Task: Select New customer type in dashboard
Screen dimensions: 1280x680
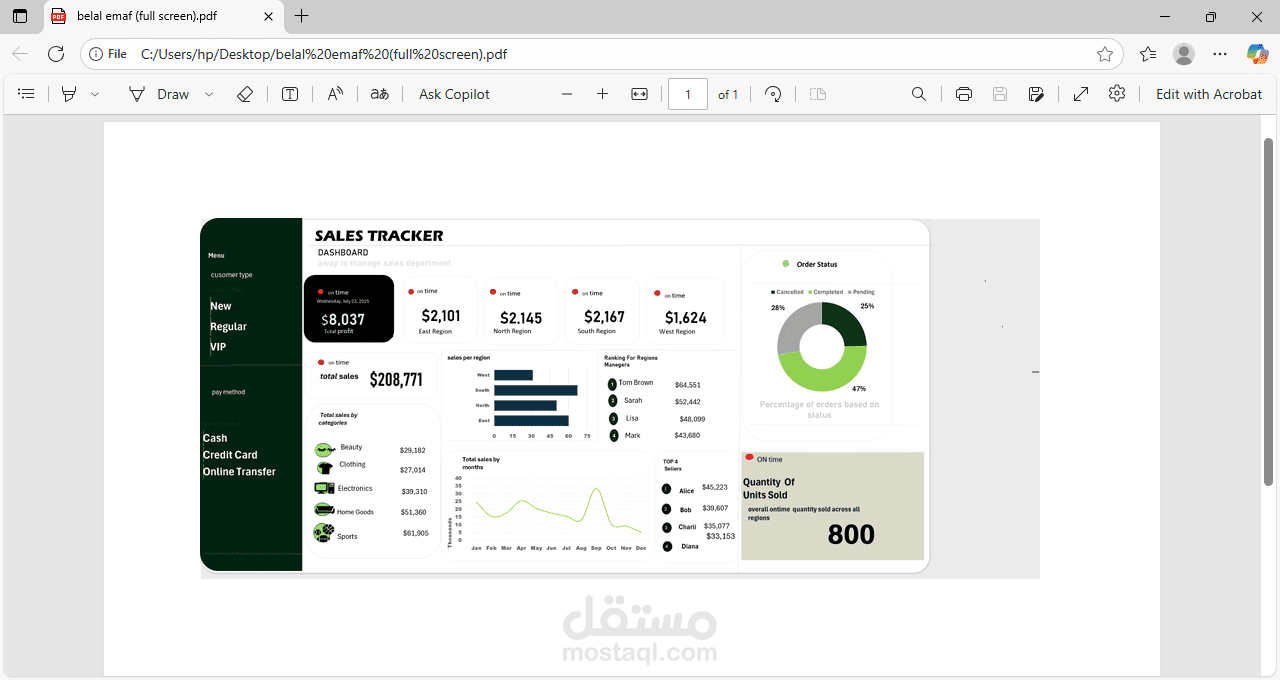Action: [221, 306]
